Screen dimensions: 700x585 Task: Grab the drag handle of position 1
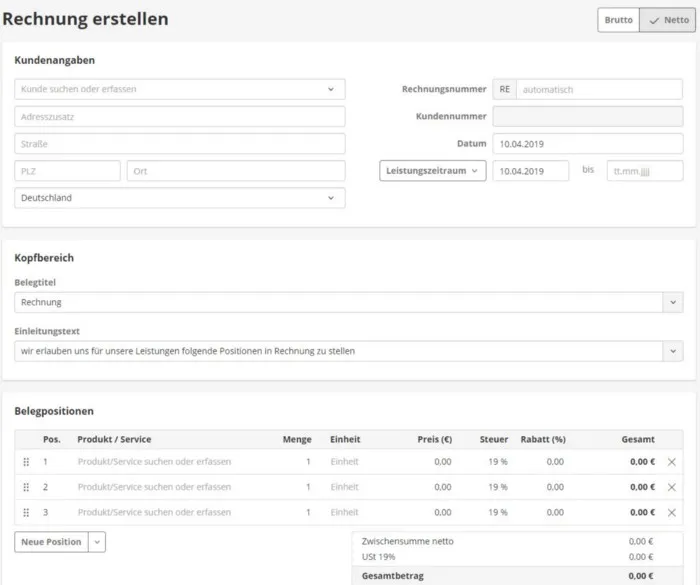pos(26,462)
